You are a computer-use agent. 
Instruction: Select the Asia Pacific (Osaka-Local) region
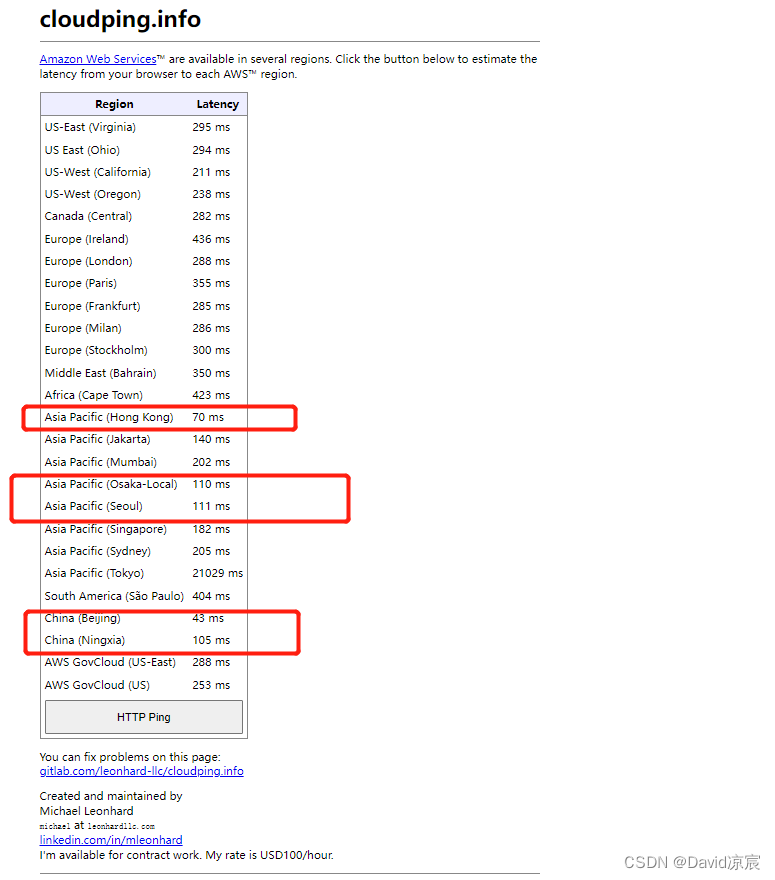tap(111, 484)
